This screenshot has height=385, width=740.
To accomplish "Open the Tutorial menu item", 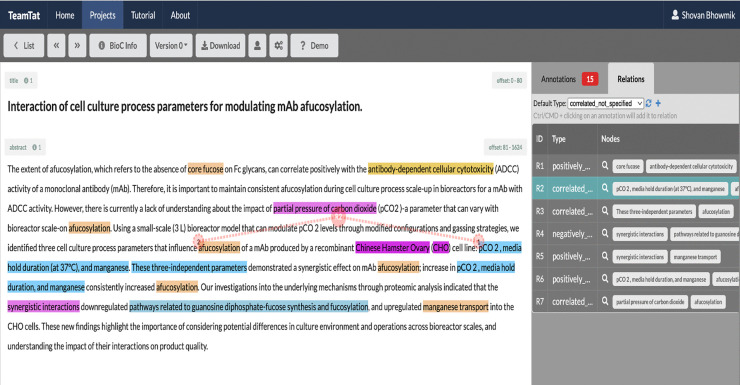I will (x=143, y=15).
